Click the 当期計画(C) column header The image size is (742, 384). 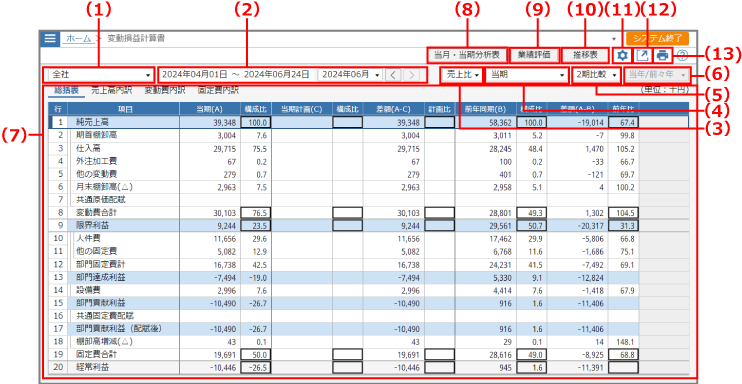(x=302, y=109)
